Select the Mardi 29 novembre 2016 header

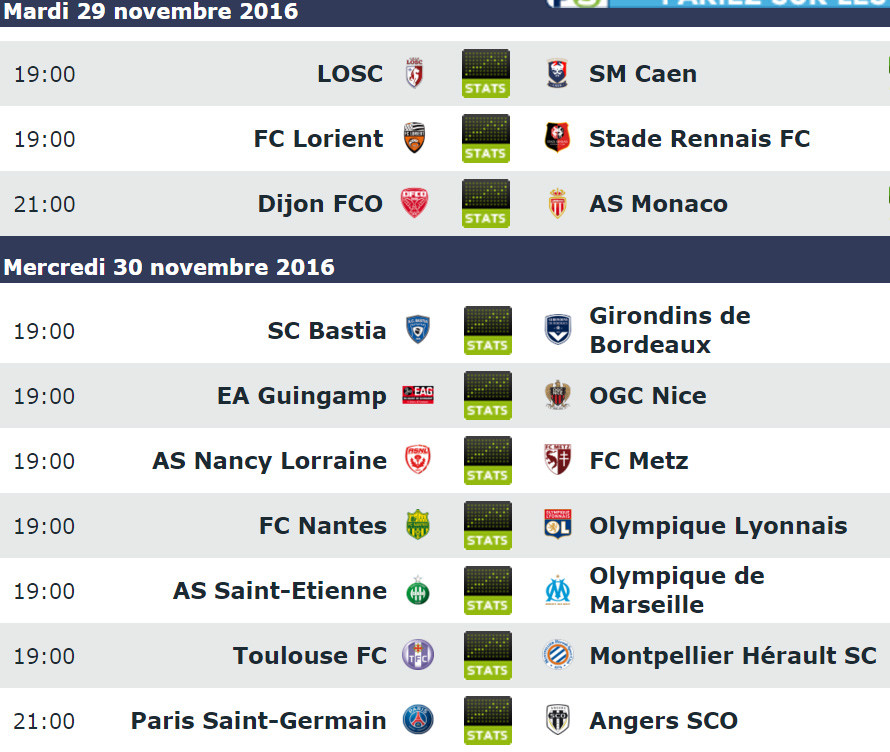[151, 11]
